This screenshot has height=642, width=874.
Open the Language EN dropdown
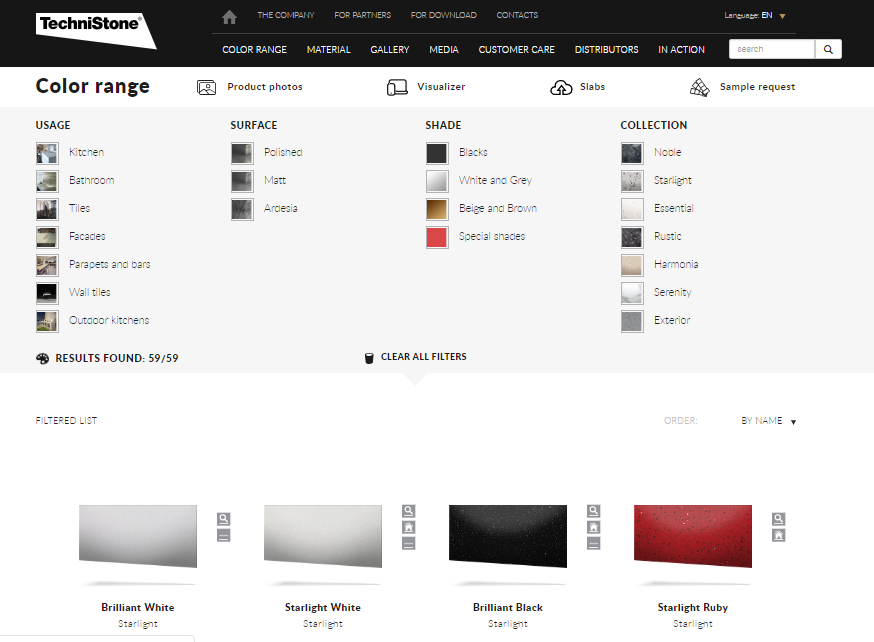point(755,16)
